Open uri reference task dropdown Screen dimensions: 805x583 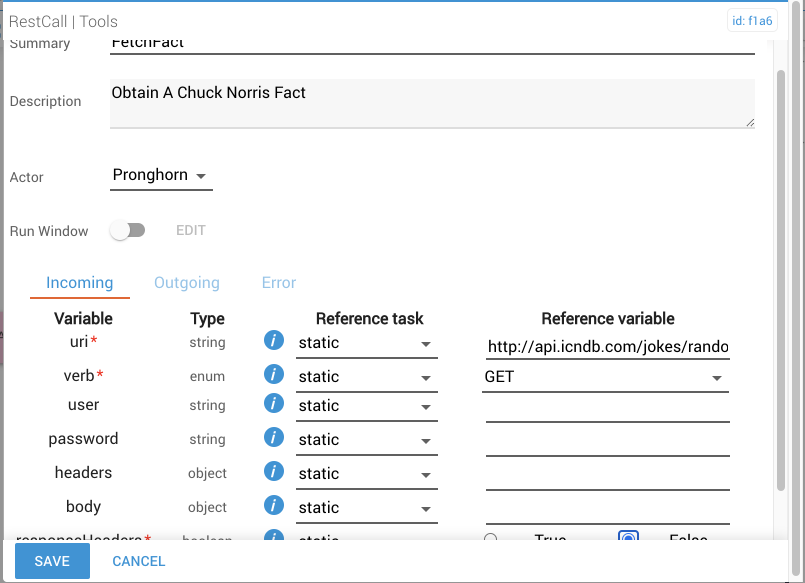point(367,343)
